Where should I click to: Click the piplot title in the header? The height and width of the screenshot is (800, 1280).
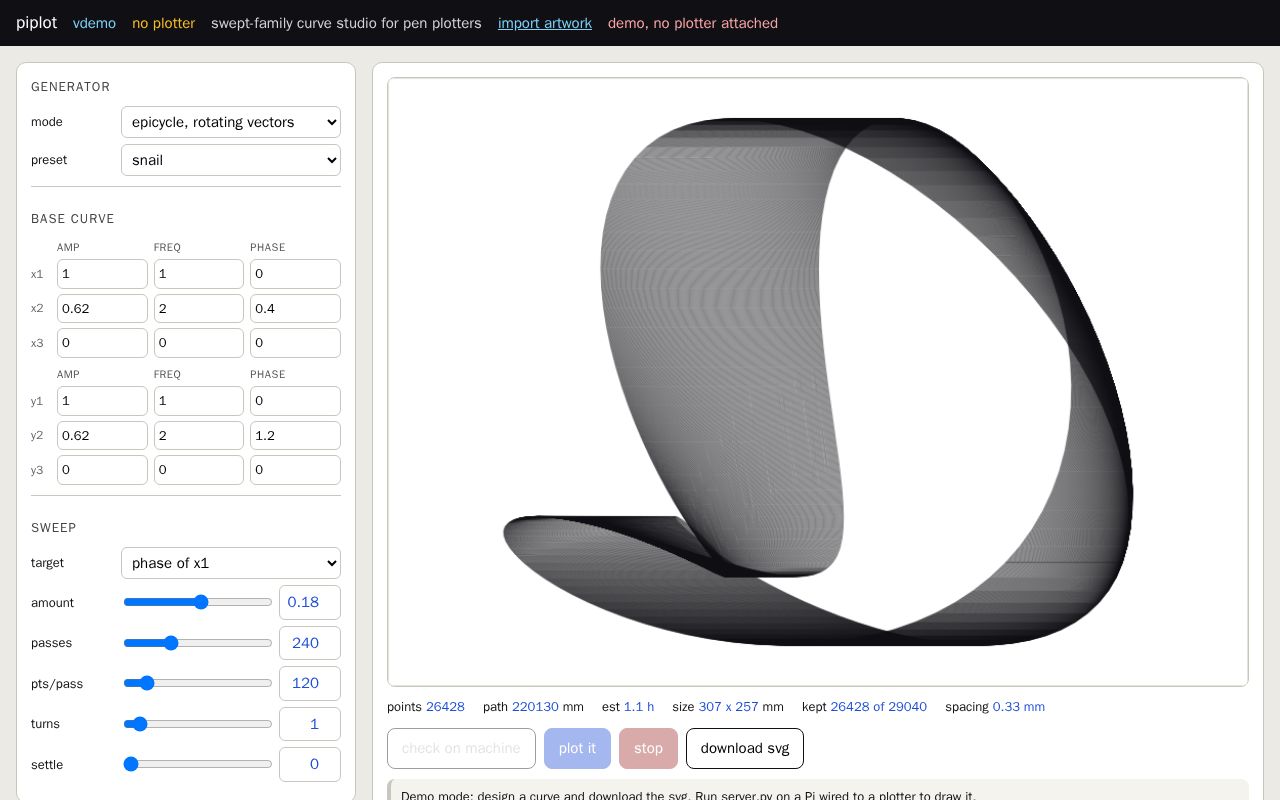click(x=36, y=22)
